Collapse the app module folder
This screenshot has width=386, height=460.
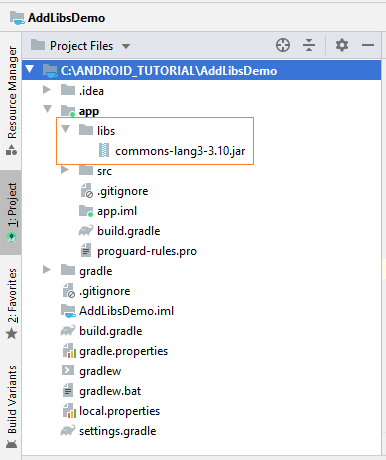click(48, 109)
